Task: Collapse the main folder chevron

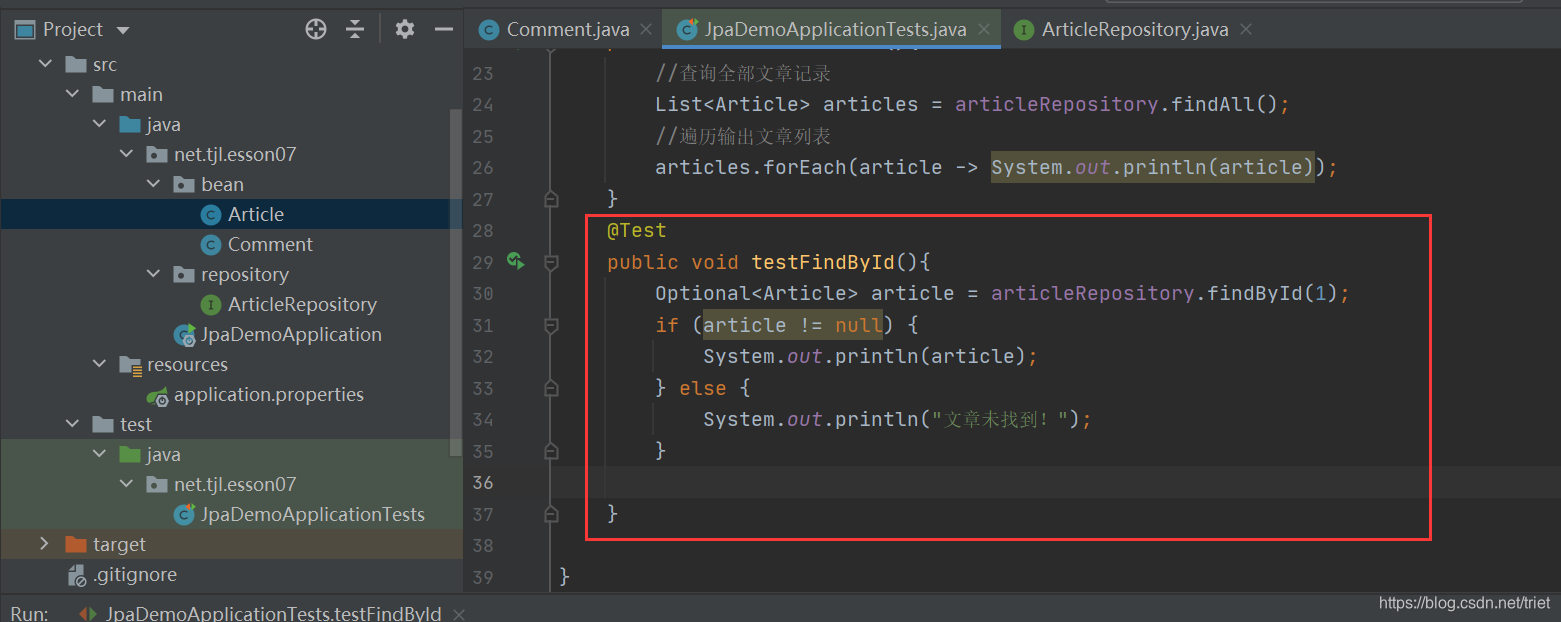Action: [72, 94]
